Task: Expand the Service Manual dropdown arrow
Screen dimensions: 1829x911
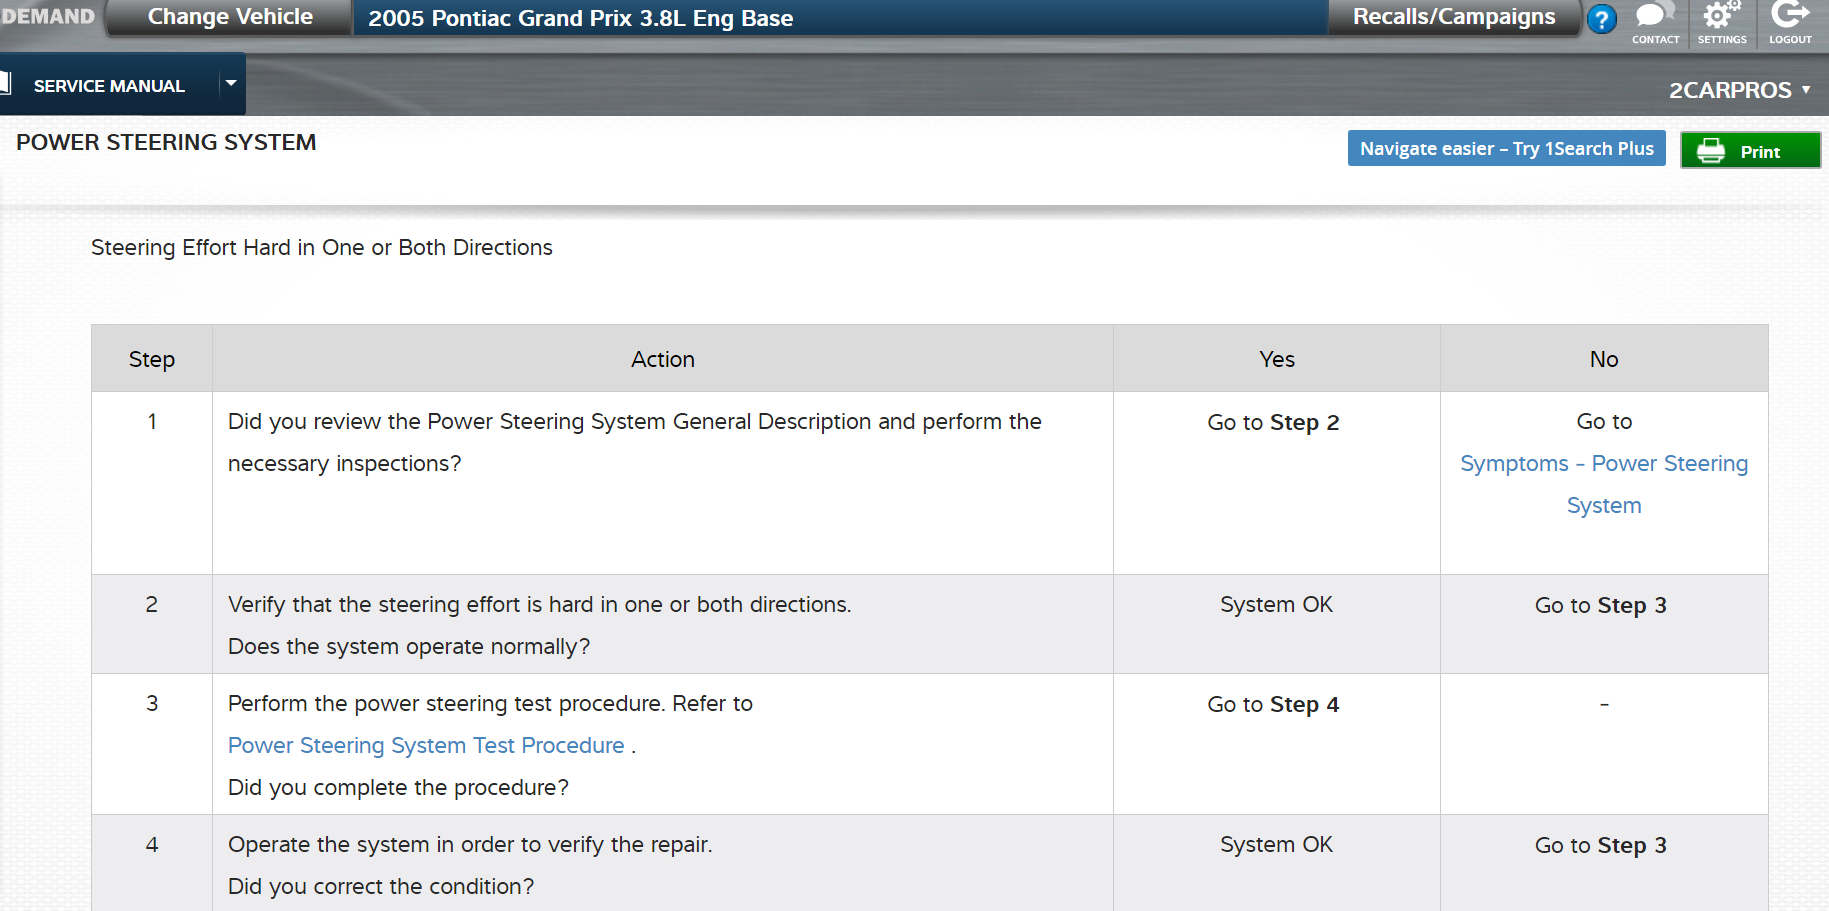Action: click(231, 84)
